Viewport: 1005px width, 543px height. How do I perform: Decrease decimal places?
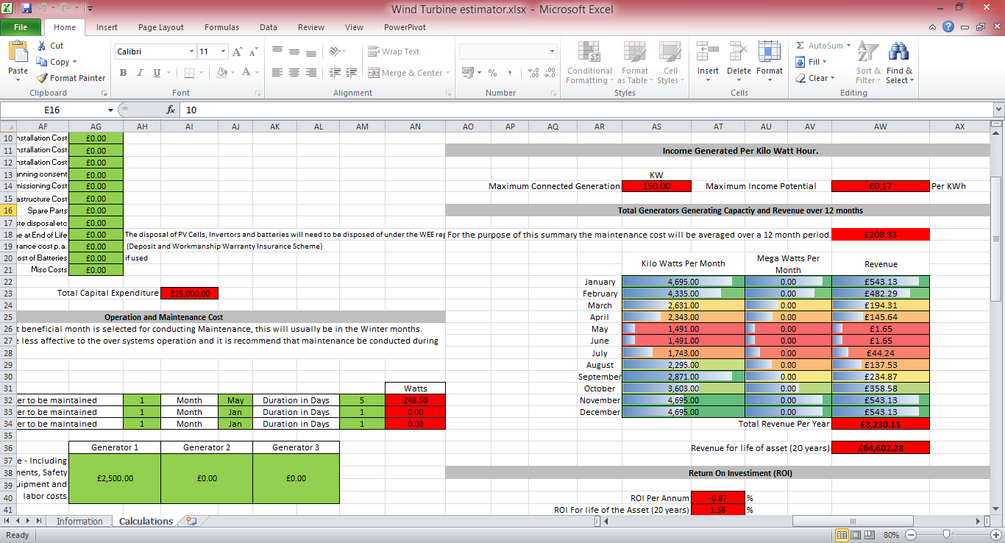point(549,72)
